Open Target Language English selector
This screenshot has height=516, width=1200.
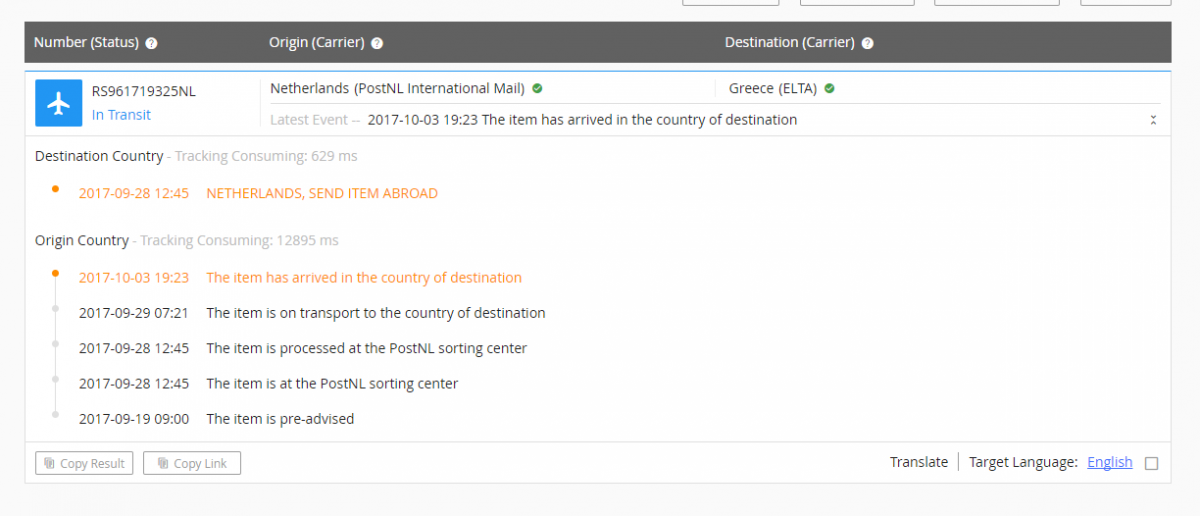(1110, 462)
